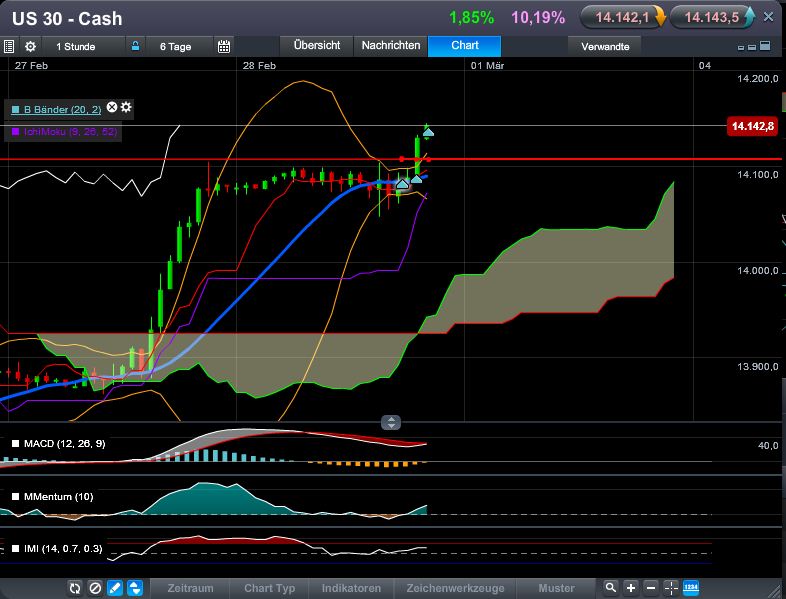The width and height of the screenshot is (786, 599).
Task: Click the 01 Mär date label
Action: tap(487, 66)
